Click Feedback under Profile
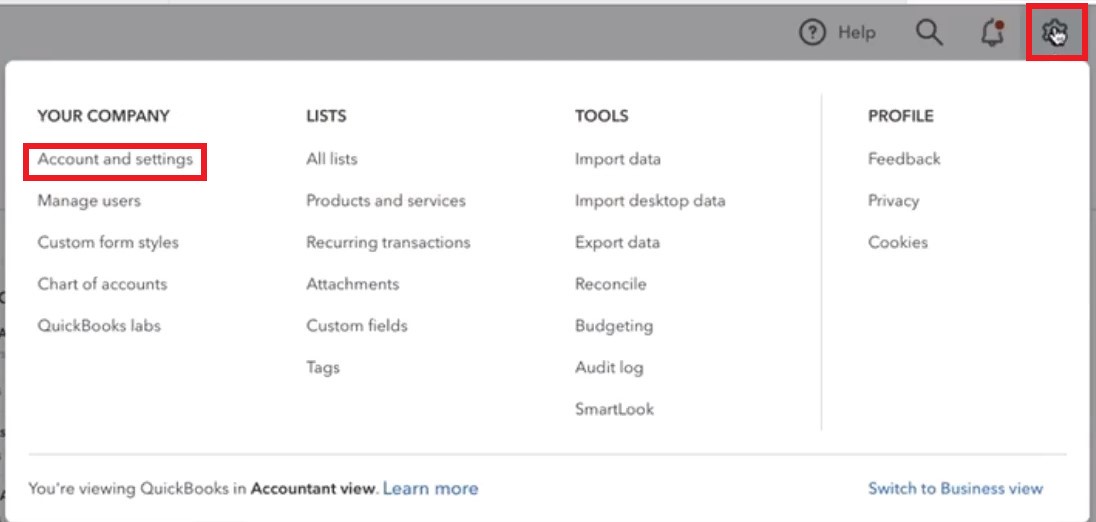 pyautogui.click(x=904, y=159)
